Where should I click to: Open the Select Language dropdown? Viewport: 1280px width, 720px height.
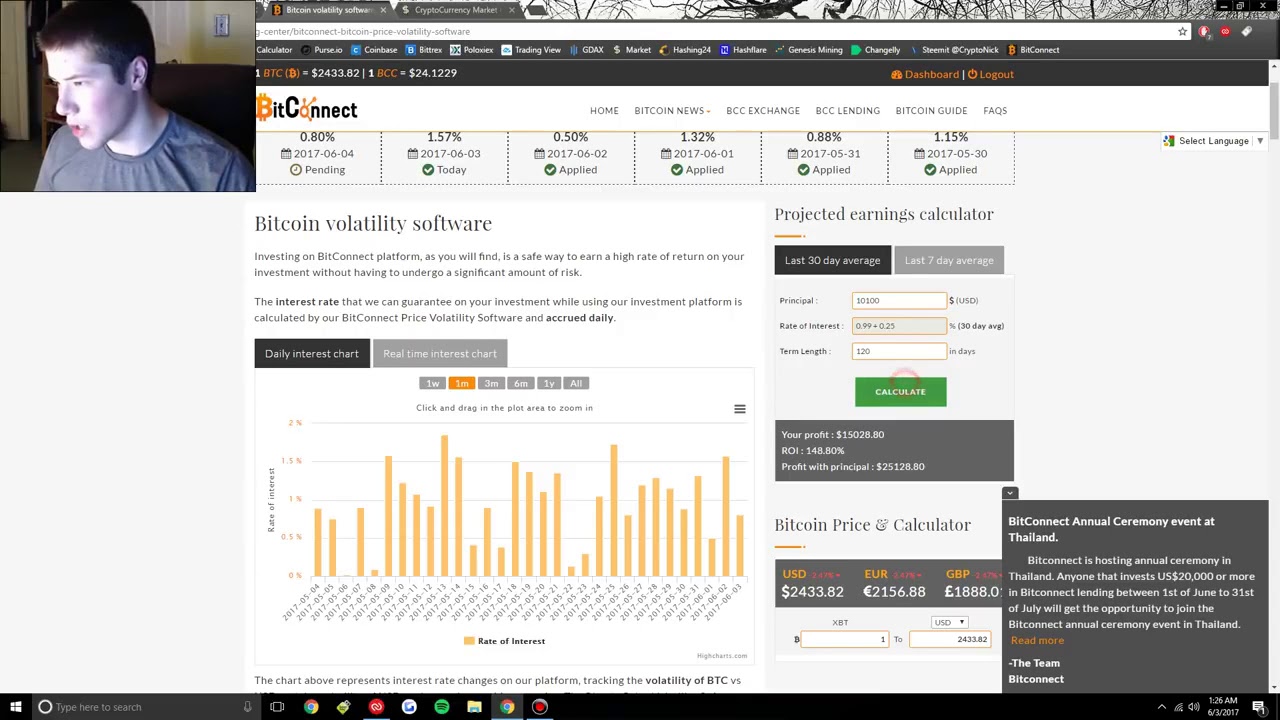tap(1214, 141)
